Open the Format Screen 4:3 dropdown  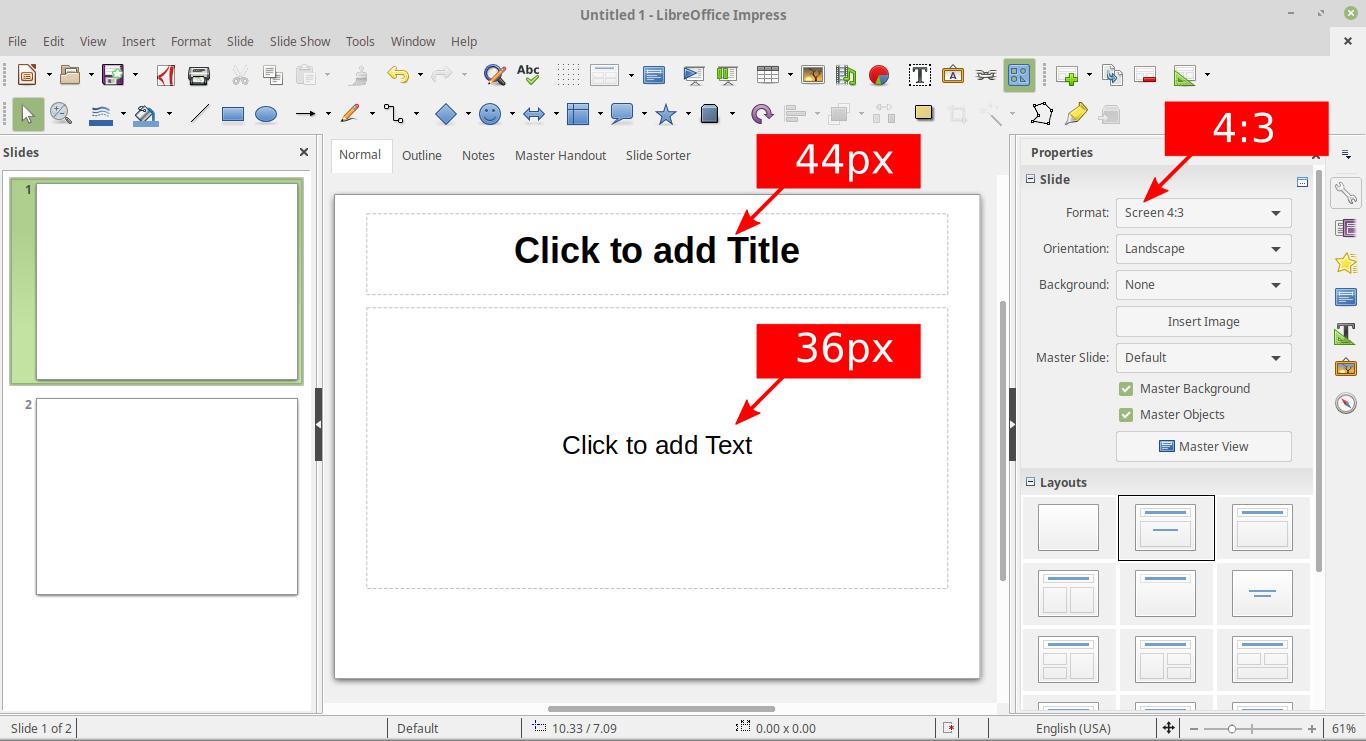(x=1203, y=213)
